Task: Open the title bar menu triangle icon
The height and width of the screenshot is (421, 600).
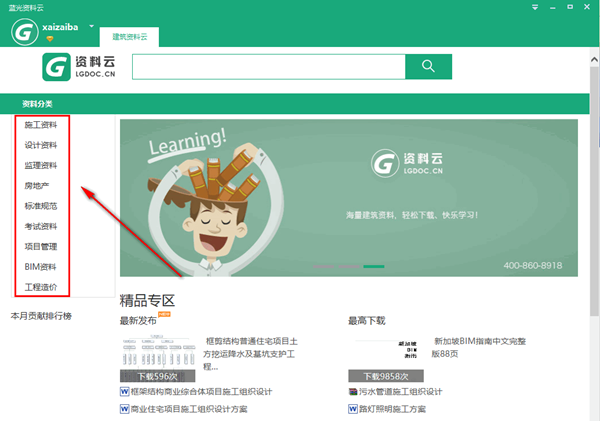Action: pyautogui.click(x=535, y=7)
